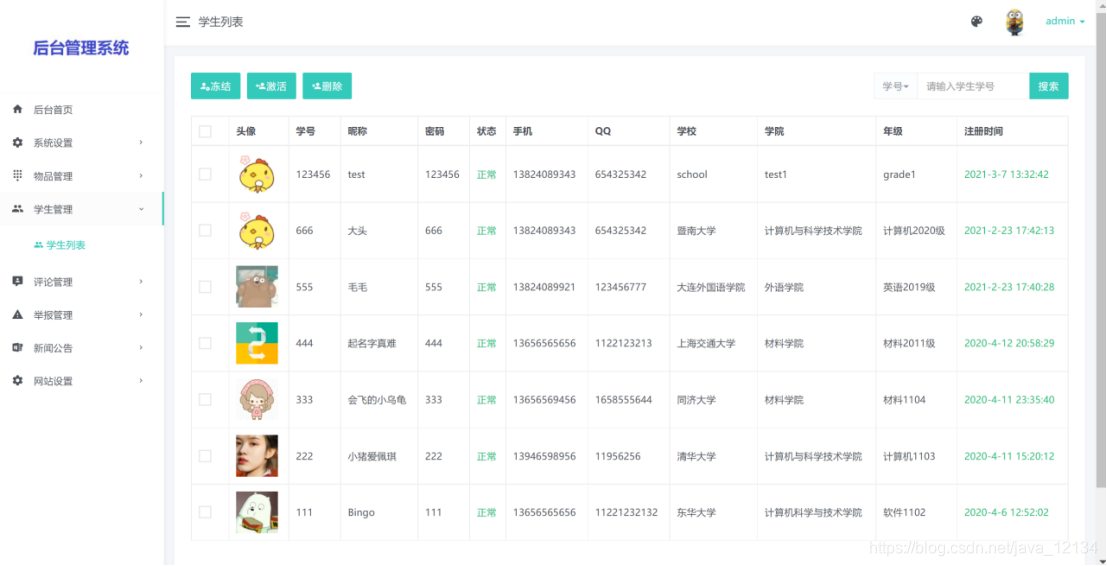Select checkbox for student 111 row

click(x=205, y=512)
